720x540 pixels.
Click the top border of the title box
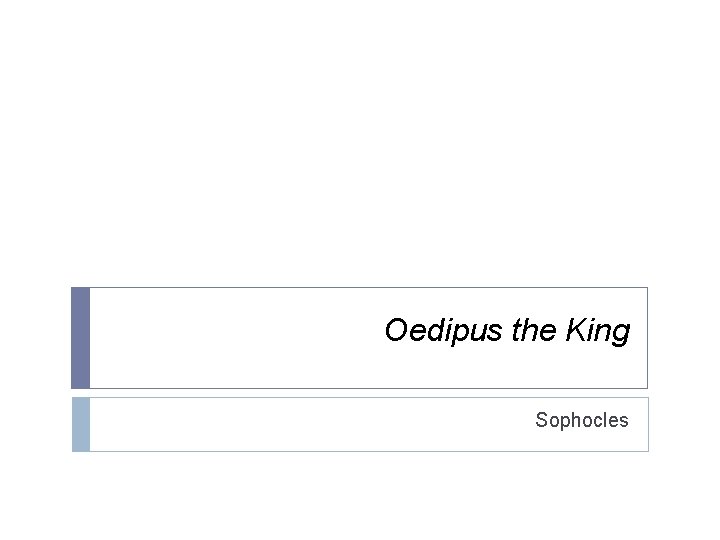pyautogui.click(x=360, y=288)
